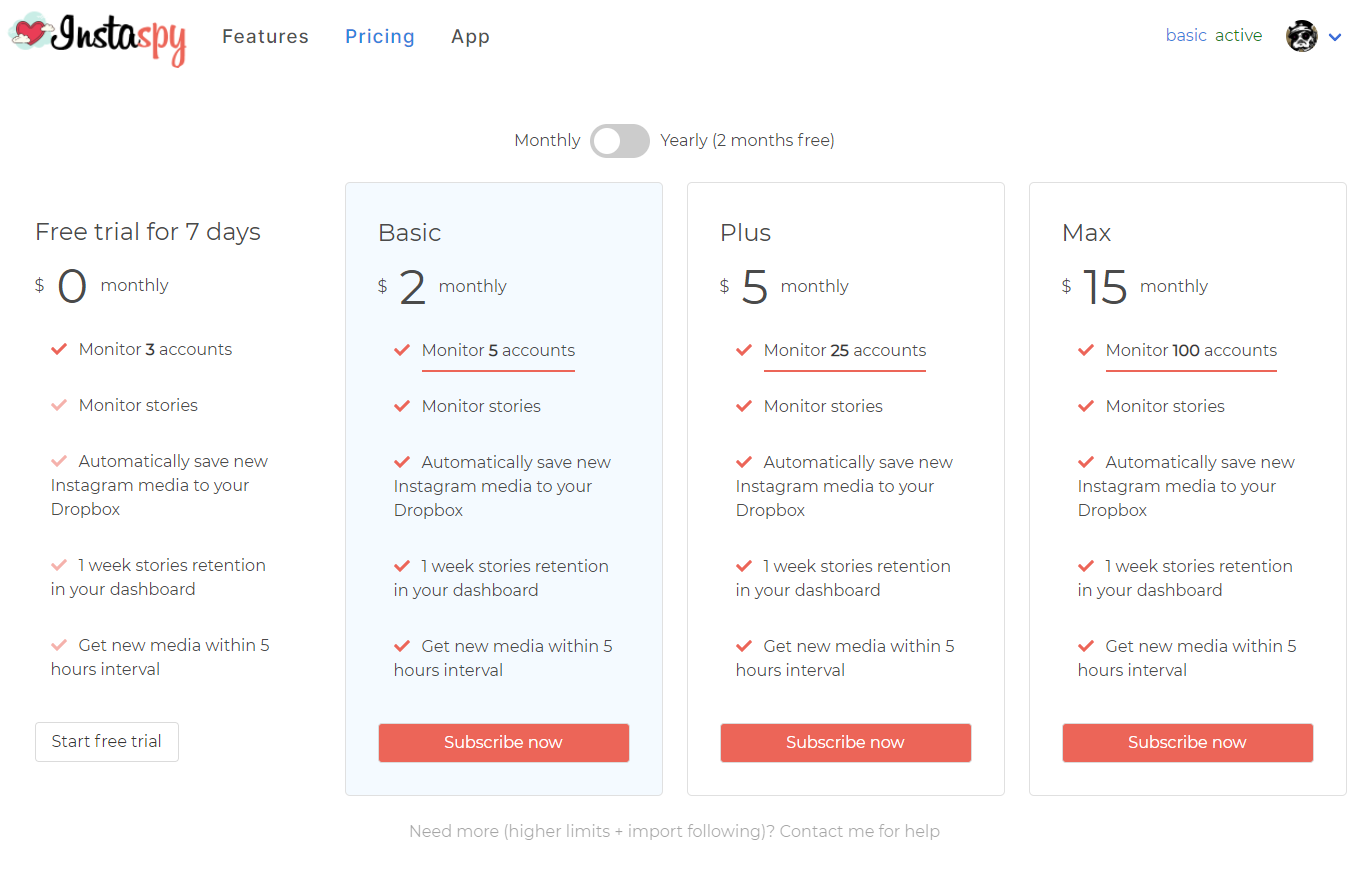Click Start free trial button
This screenshot has height=893, width=1363.
pyautogui.click(x=107, y=742)
